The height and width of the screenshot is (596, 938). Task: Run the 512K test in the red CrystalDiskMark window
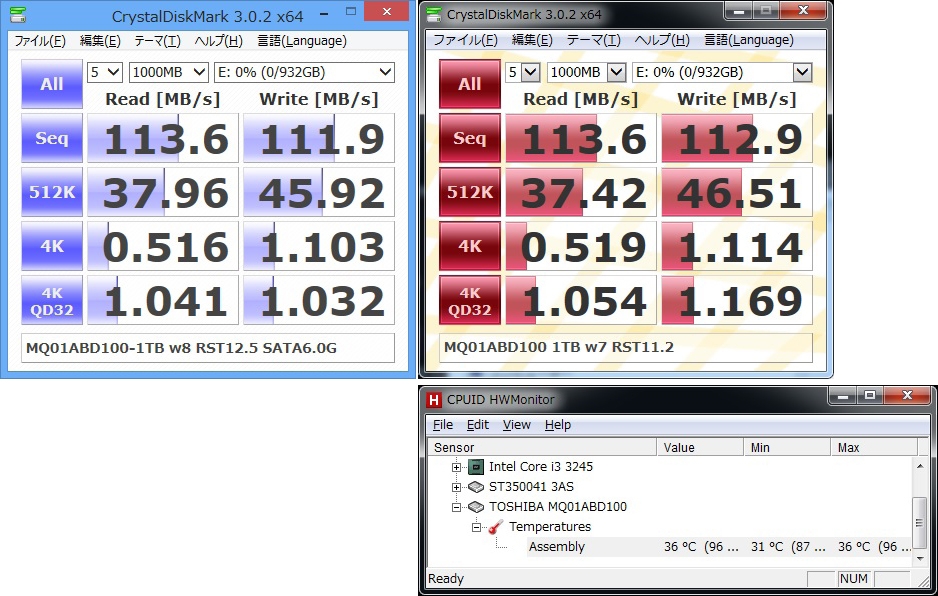point(470,192)
